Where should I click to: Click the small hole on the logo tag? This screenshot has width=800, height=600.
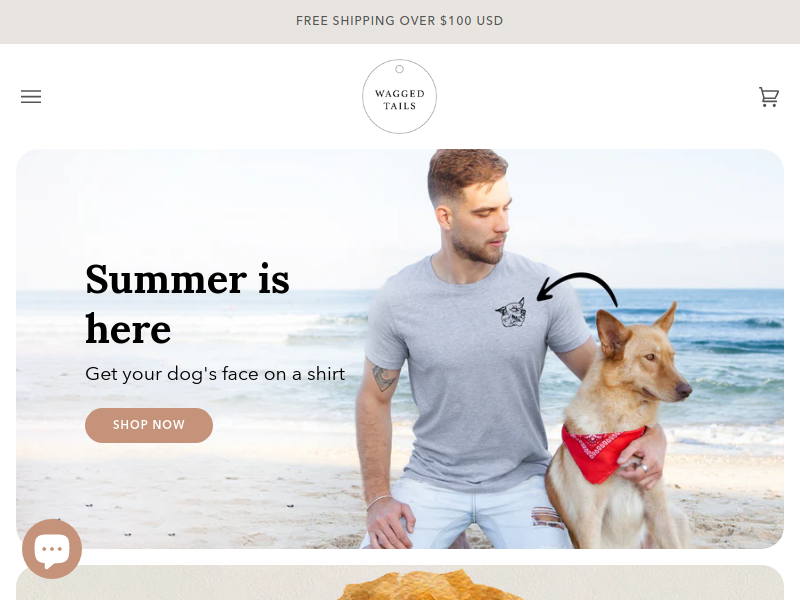click(x=399, y=69)
